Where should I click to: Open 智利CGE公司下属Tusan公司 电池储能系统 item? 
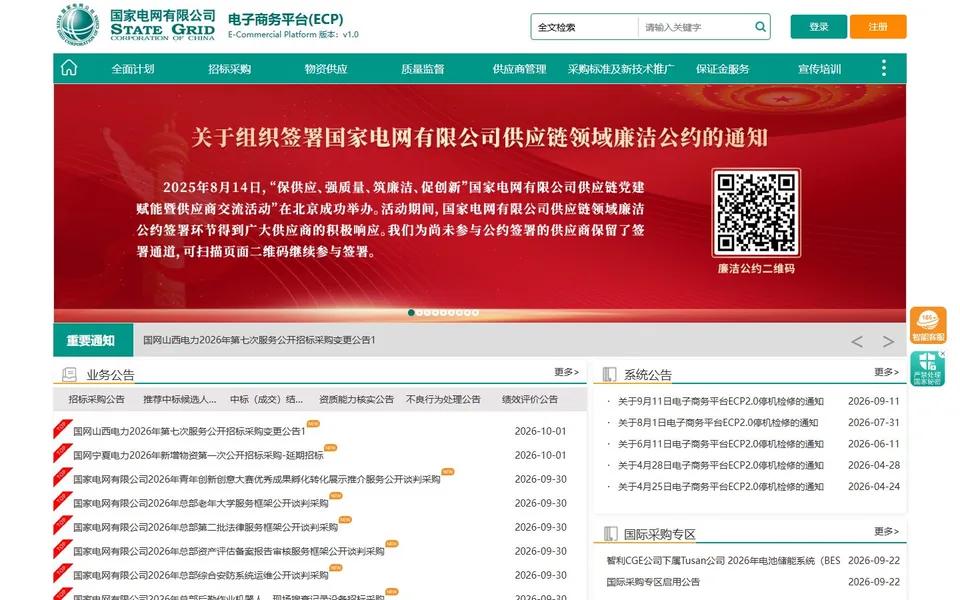[724, 560]
